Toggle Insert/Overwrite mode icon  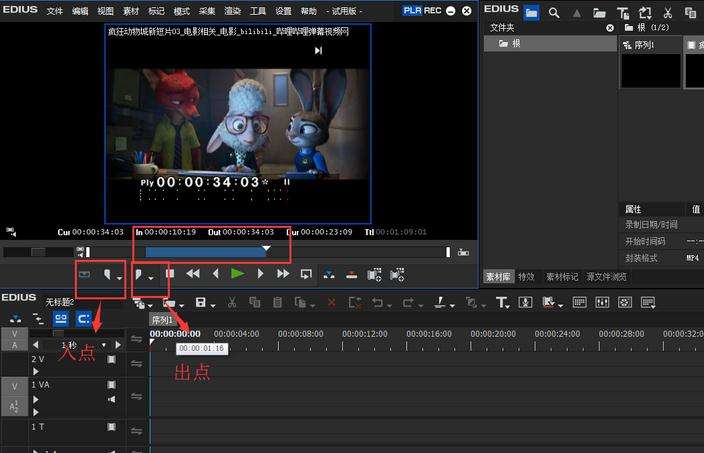pos(16,319)
